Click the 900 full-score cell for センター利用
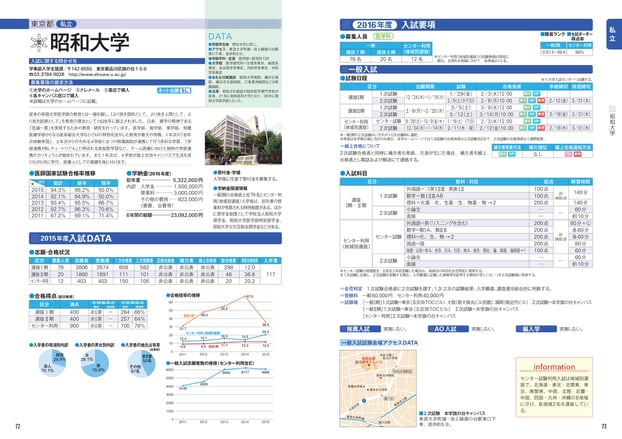The image size is (622, 439). point(74,326)
